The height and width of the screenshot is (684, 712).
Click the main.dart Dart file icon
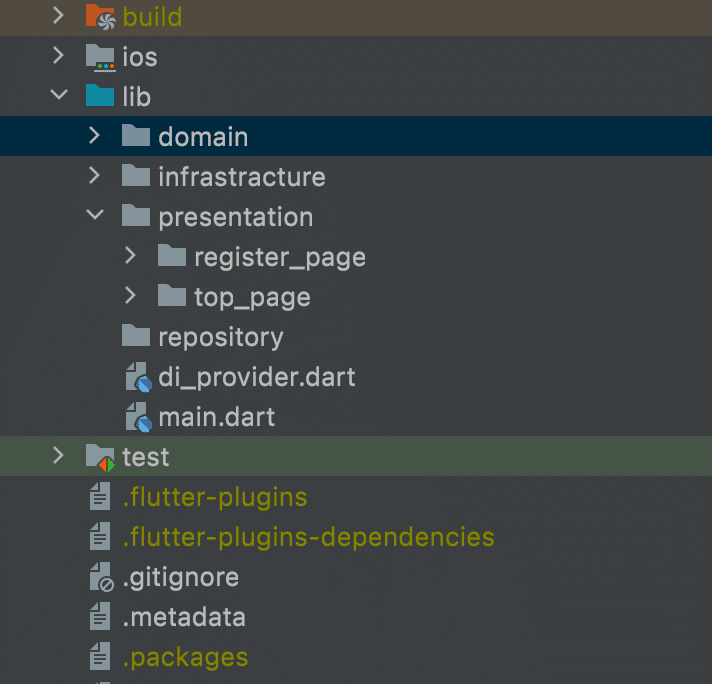(138, 417)
